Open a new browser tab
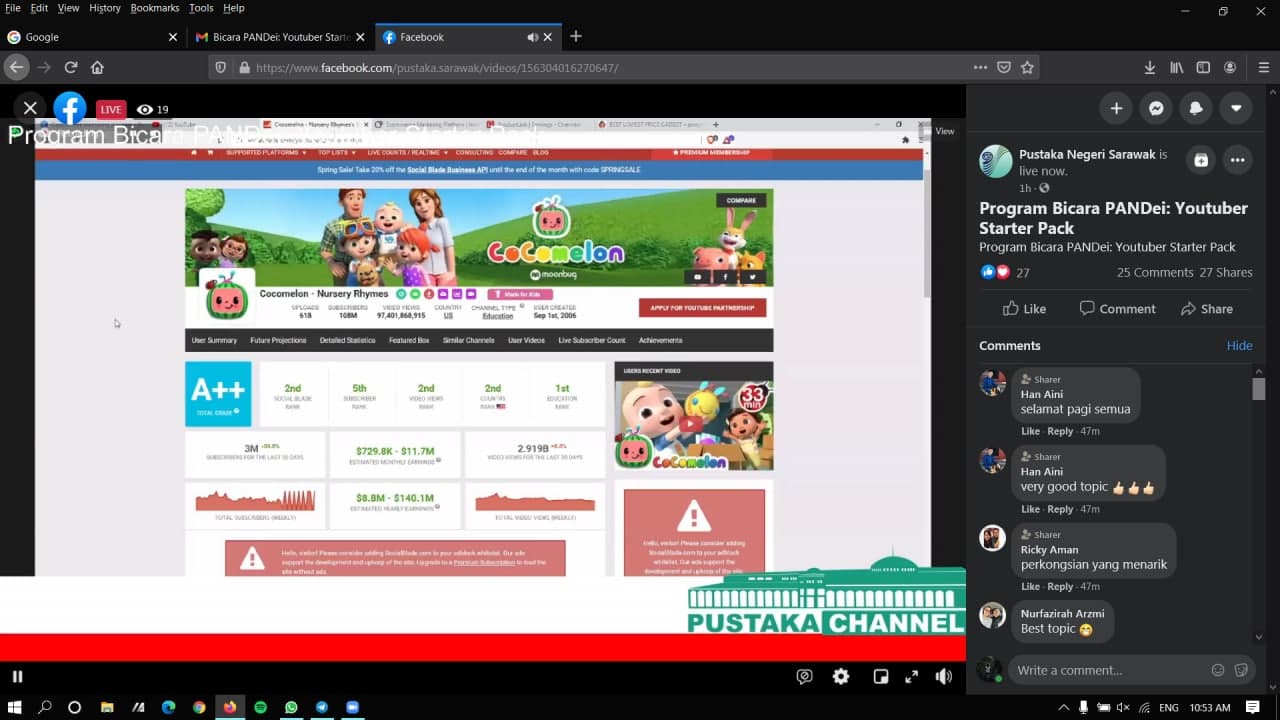The width and height of the screenshot is (1280, 720). tap(575, 36)
